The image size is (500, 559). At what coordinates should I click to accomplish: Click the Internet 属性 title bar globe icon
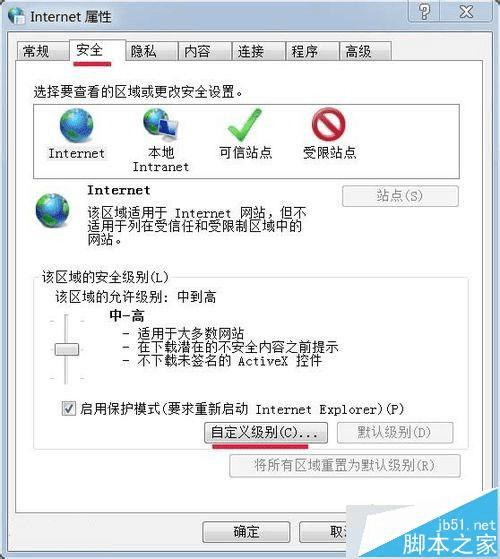coord(16,16)
